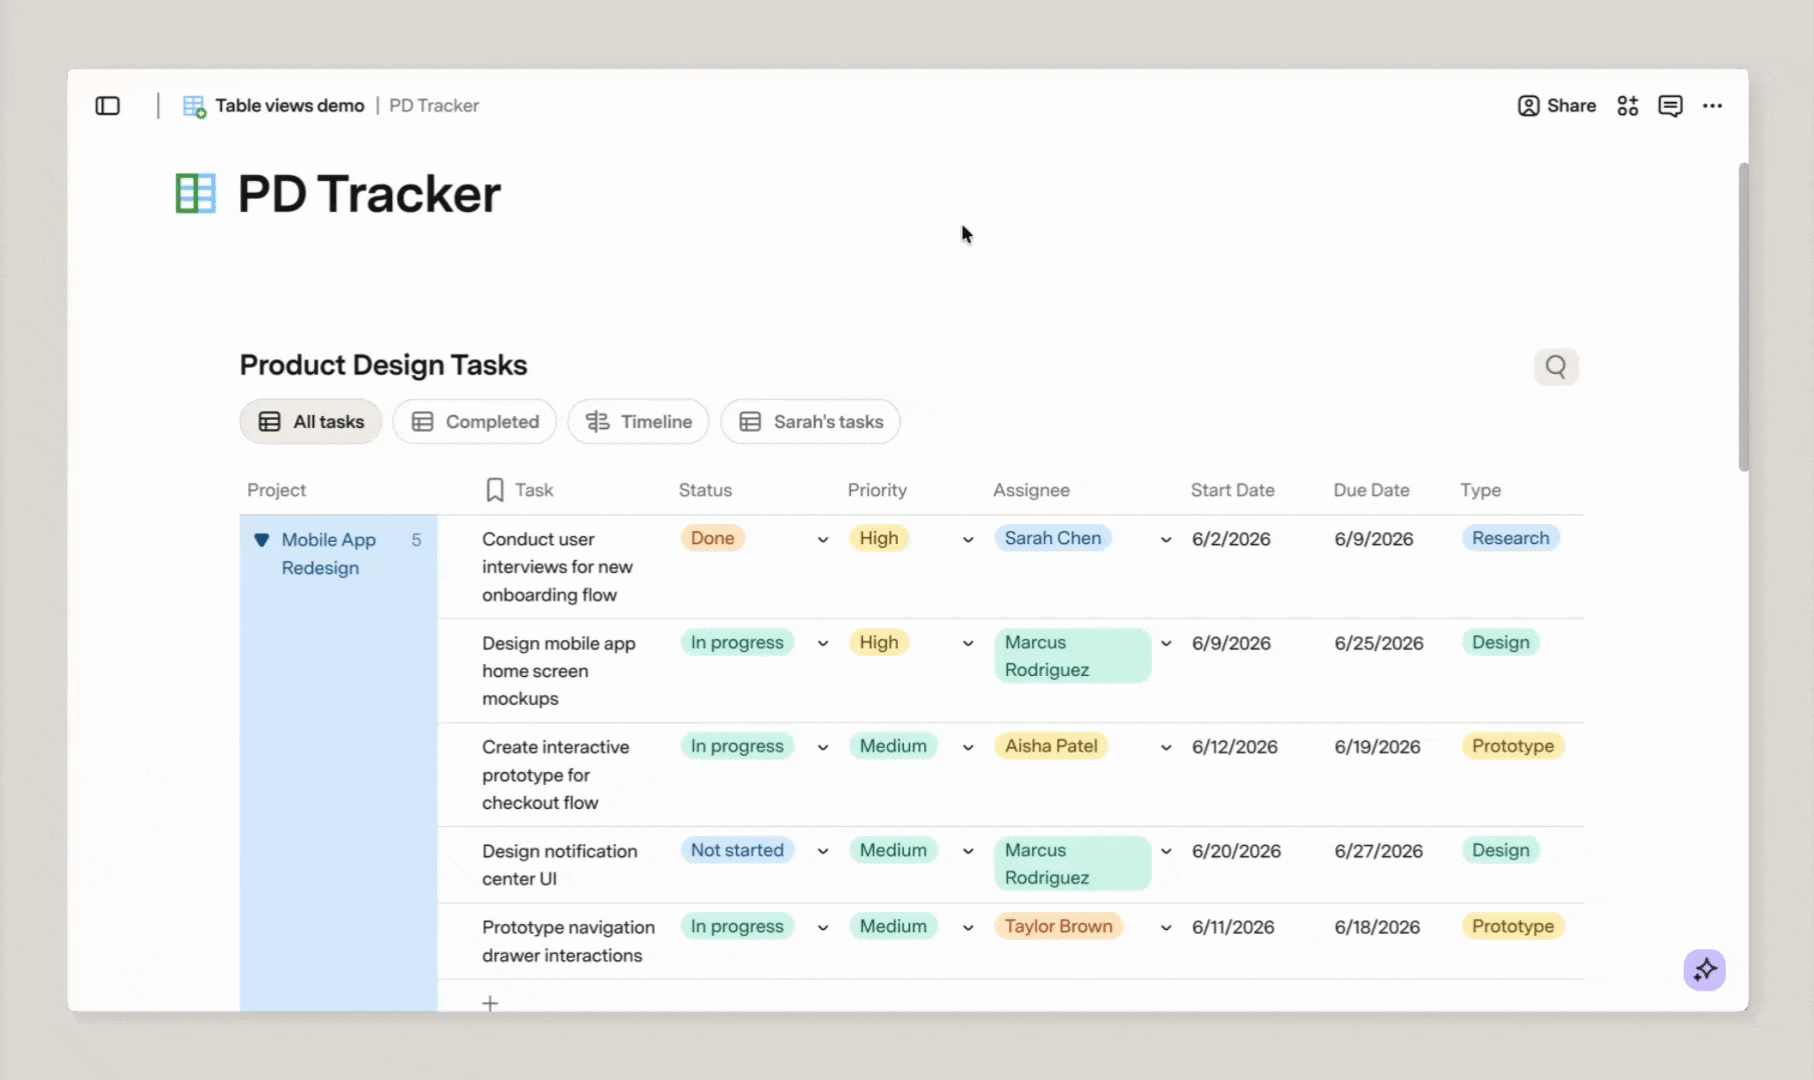
Task: Click the start date 6/12/2026
Action: (x=1235, y=747)
